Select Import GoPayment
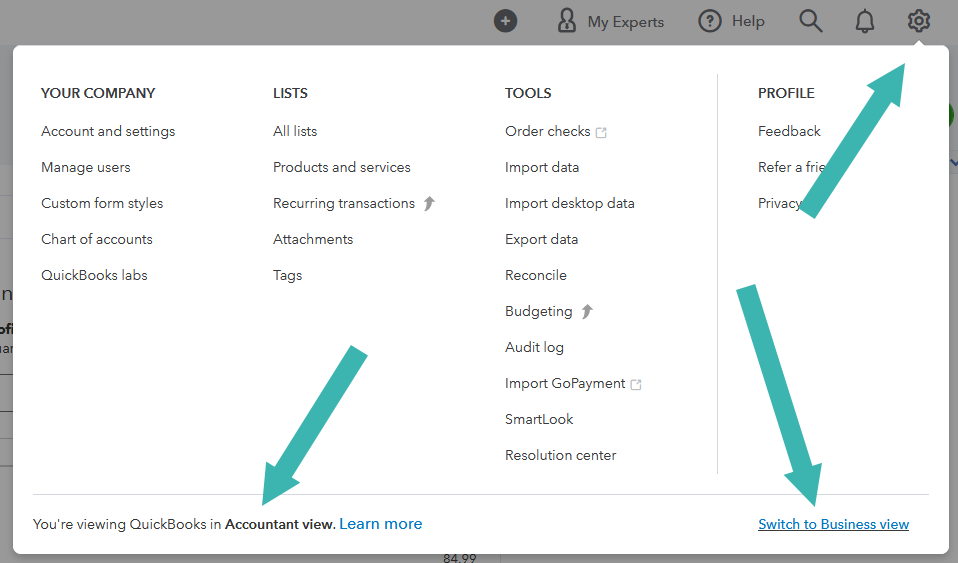The width and height of the screenshot is (958, 563). coord(565,383)
